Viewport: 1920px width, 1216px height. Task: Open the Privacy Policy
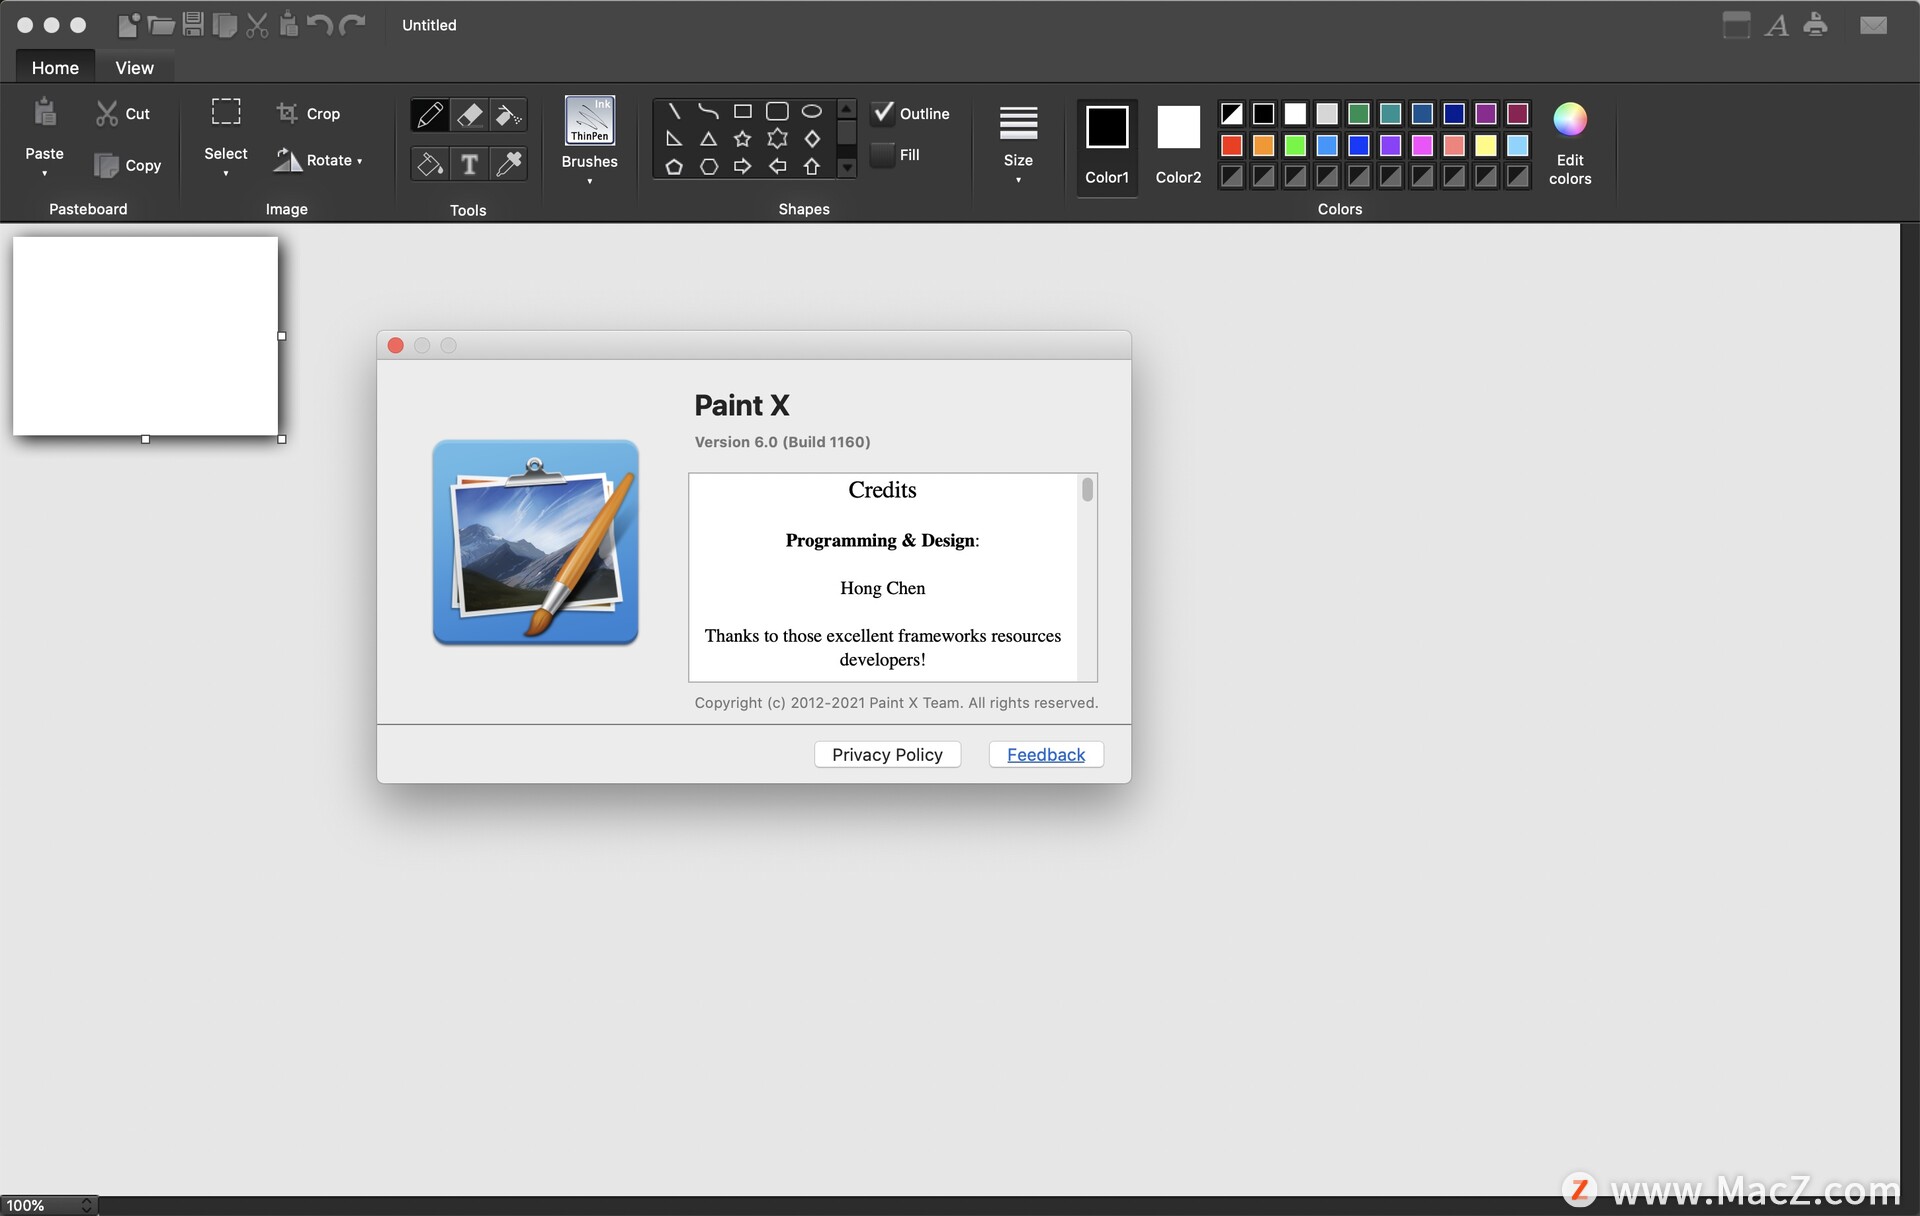(x=887, y=755)
